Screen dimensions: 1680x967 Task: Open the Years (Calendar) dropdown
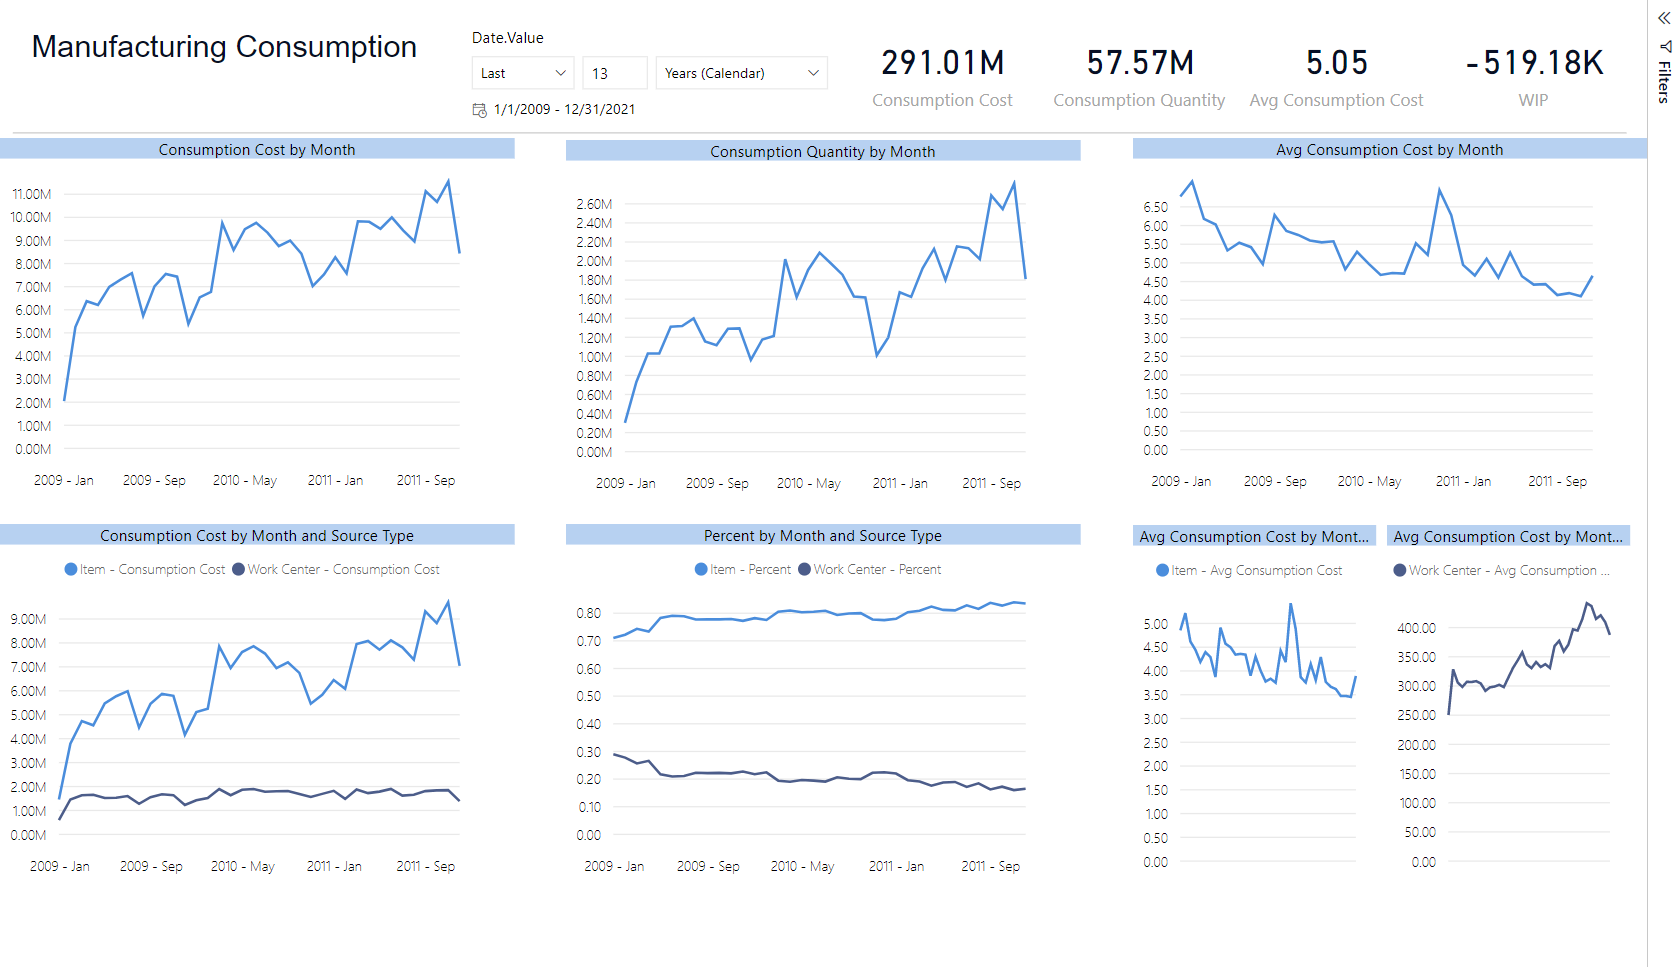click(742, 73)
